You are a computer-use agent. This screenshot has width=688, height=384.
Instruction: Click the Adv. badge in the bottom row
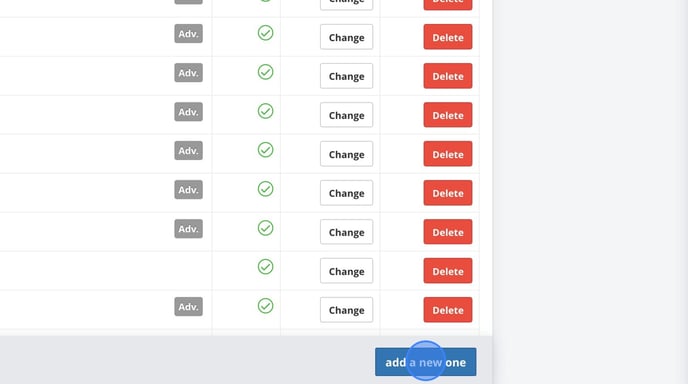coord(189,307)
